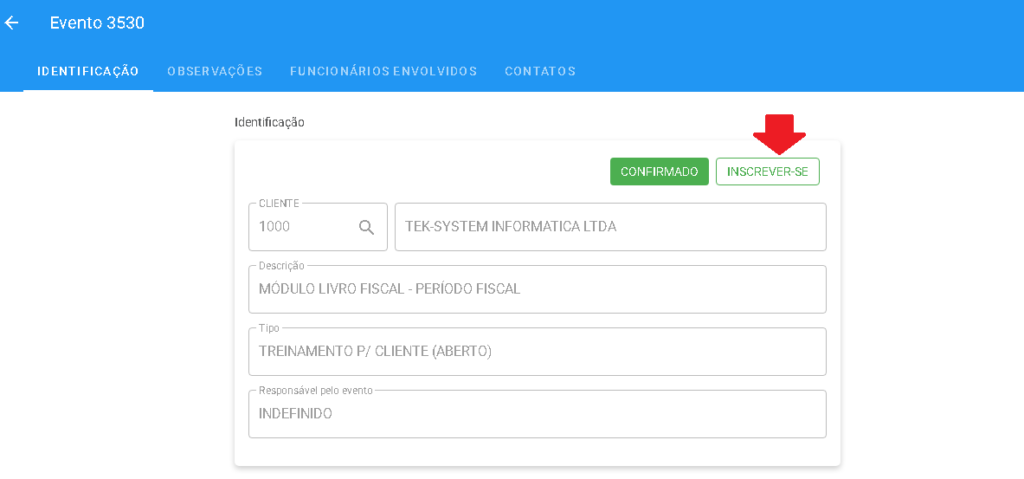Select the Descrição field with Módulo Livro Fiscal
Screen dimensions: 1024x479
(x=537, y=290)
